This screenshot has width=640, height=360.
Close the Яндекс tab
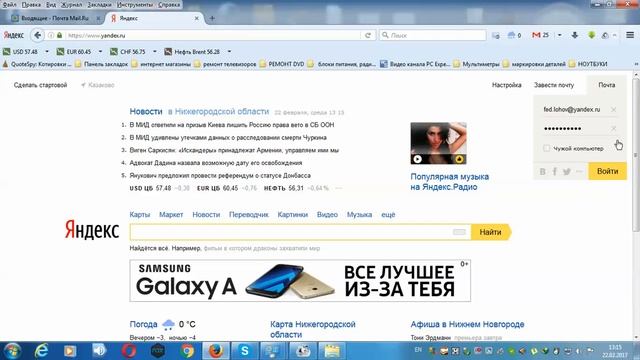[197, 18]
